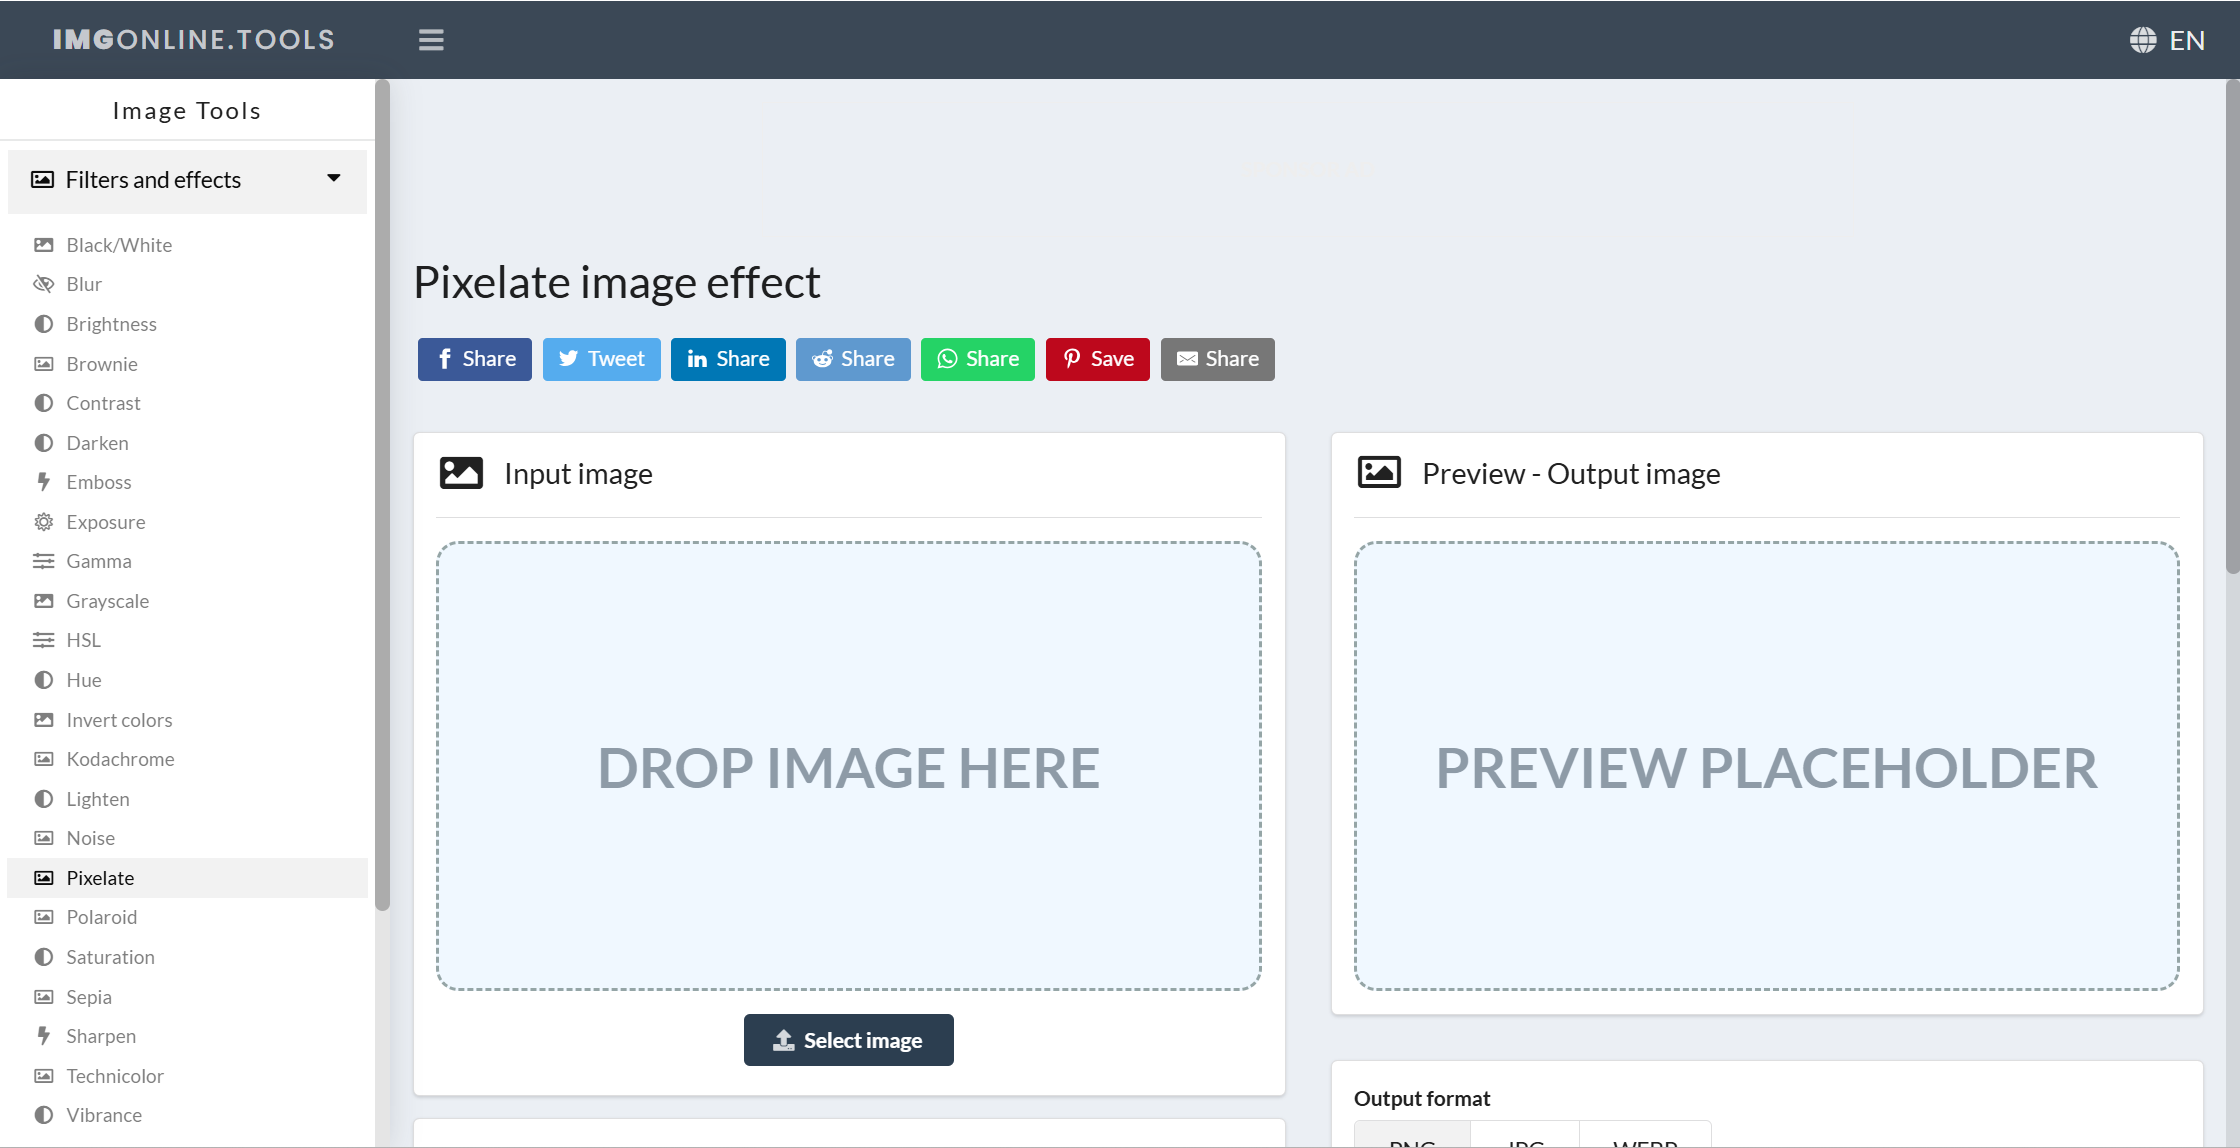Screen dimensions: 2240x1148
Task: Click the Twitter Tweet button
Action: point(601,359)
